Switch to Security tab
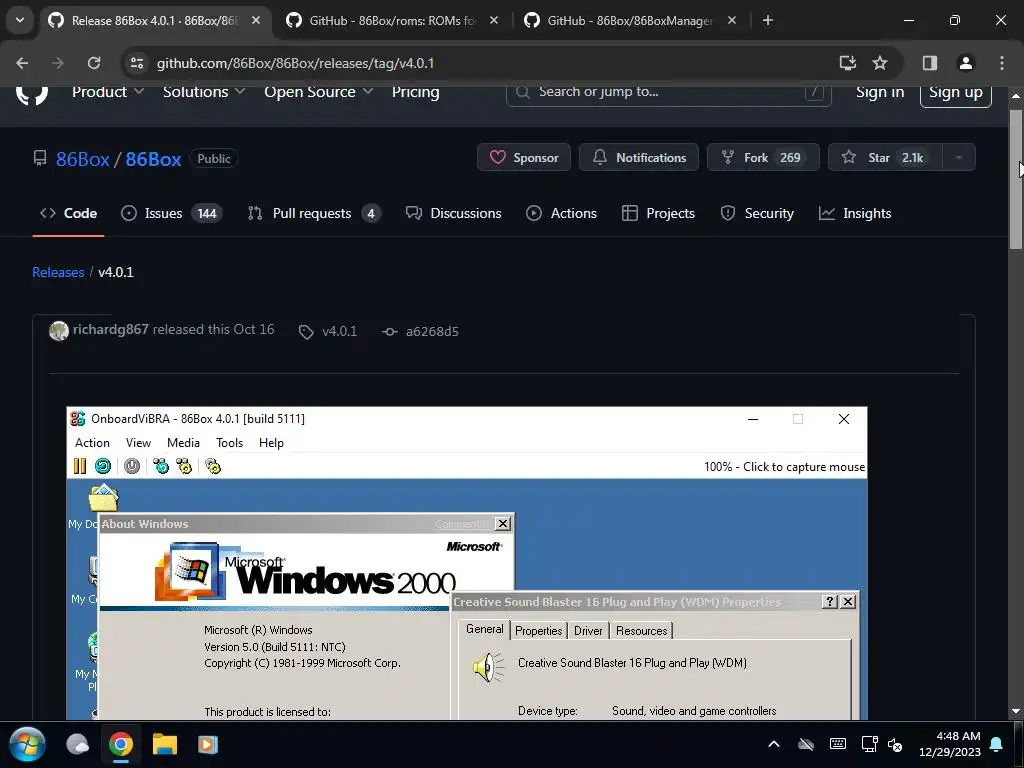 757,214
